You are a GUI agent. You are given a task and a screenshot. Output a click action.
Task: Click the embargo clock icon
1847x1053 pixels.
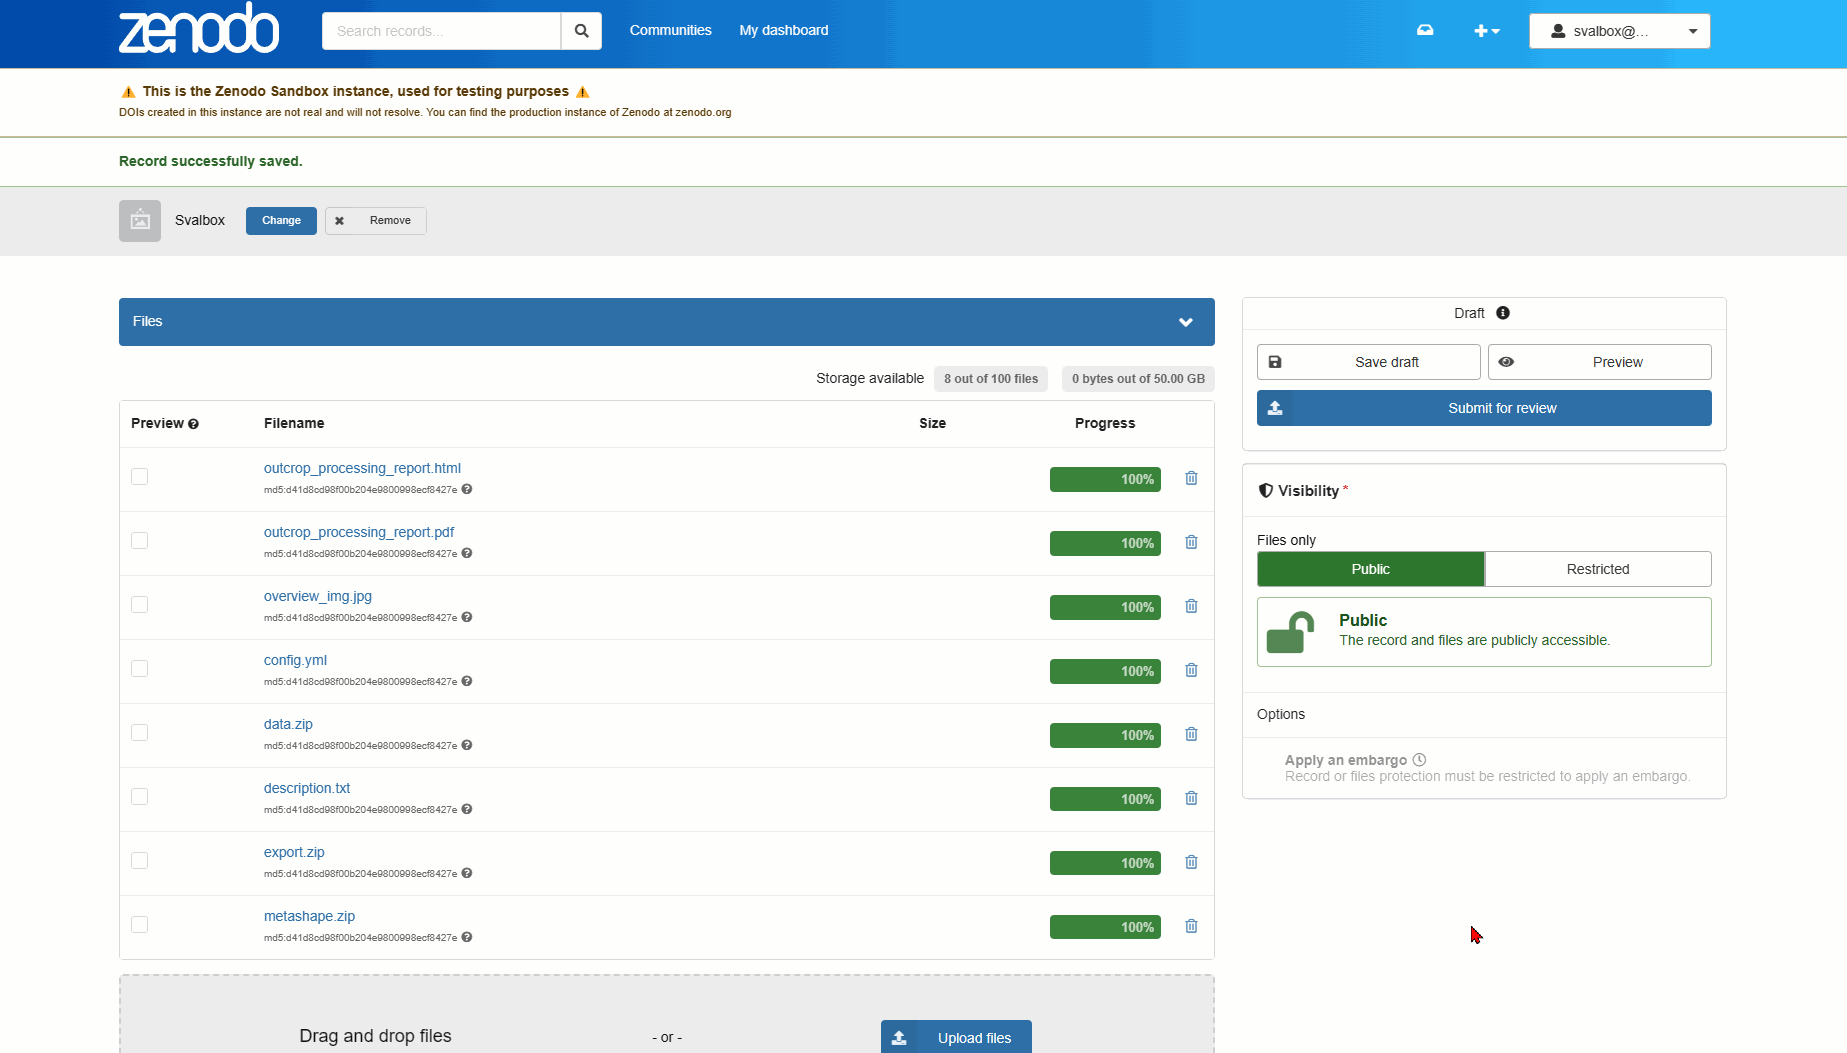1419,760
